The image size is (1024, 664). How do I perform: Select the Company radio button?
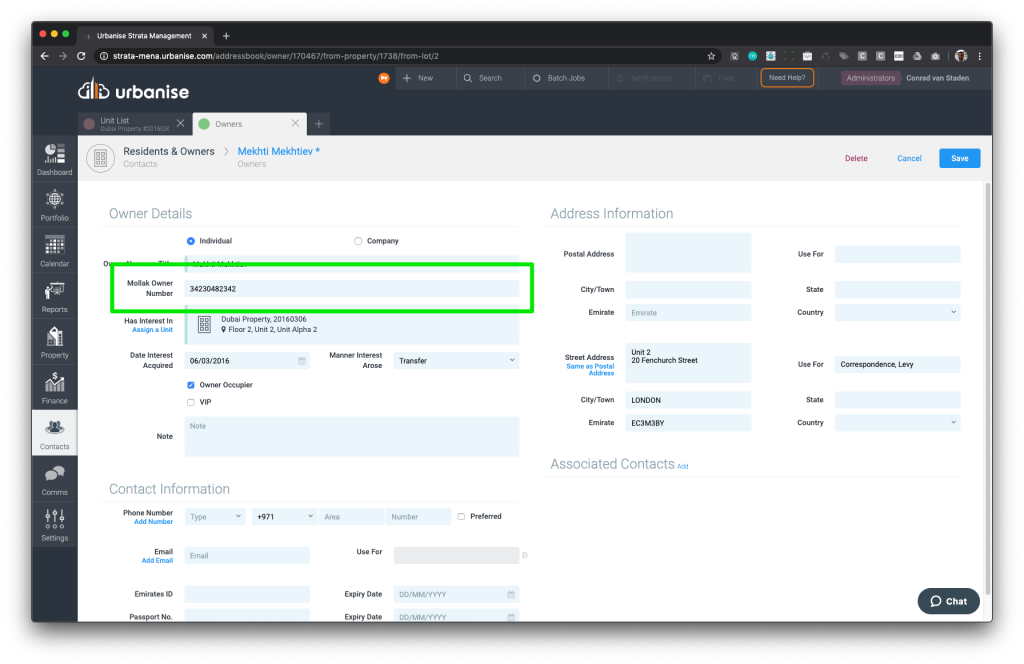pos(358,241)
